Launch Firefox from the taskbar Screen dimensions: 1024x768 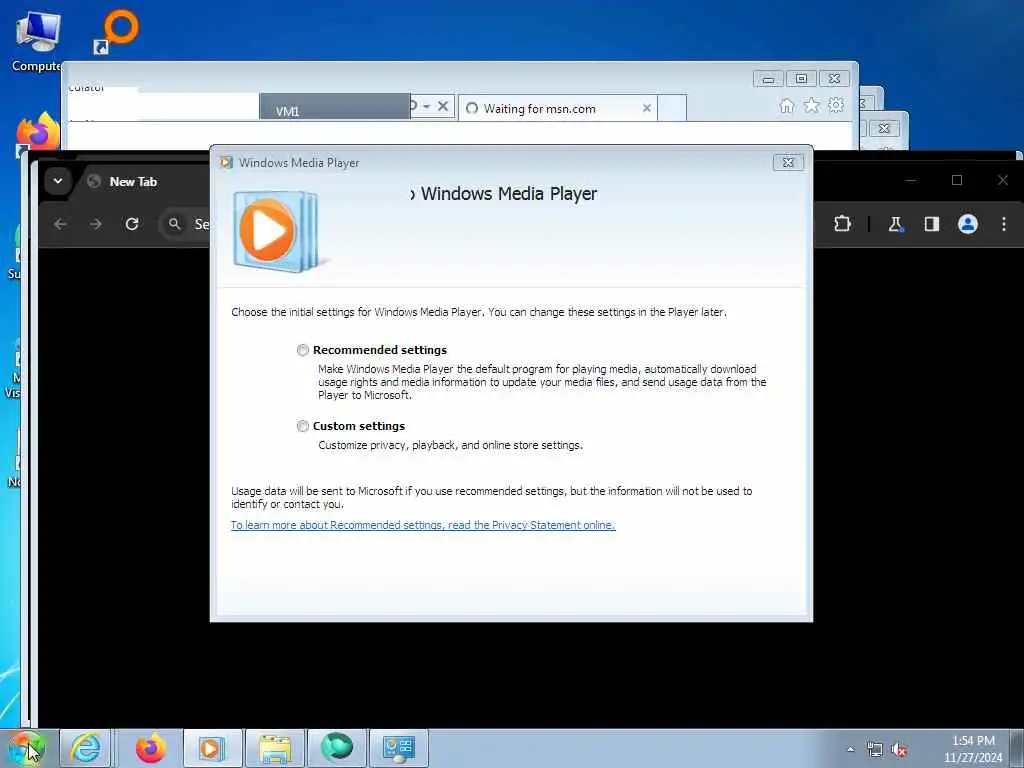[150, 748]
